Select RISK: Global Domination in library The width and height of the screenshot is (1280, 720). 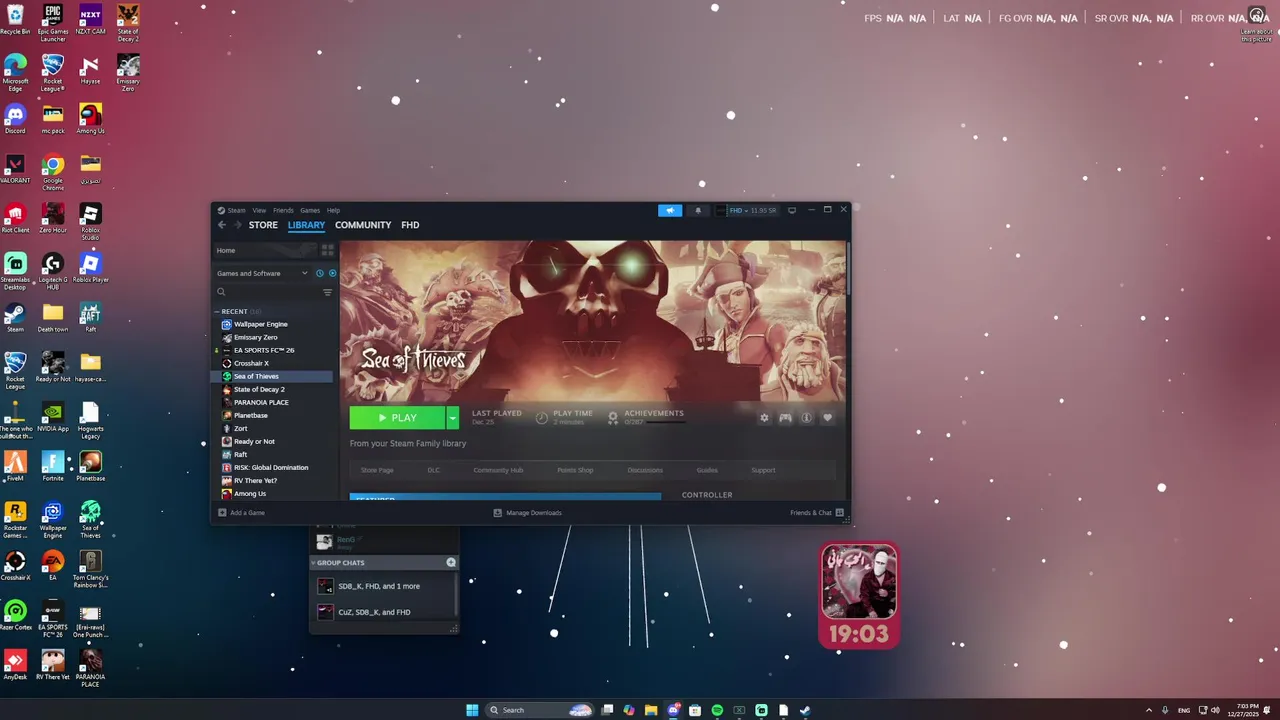270,467
